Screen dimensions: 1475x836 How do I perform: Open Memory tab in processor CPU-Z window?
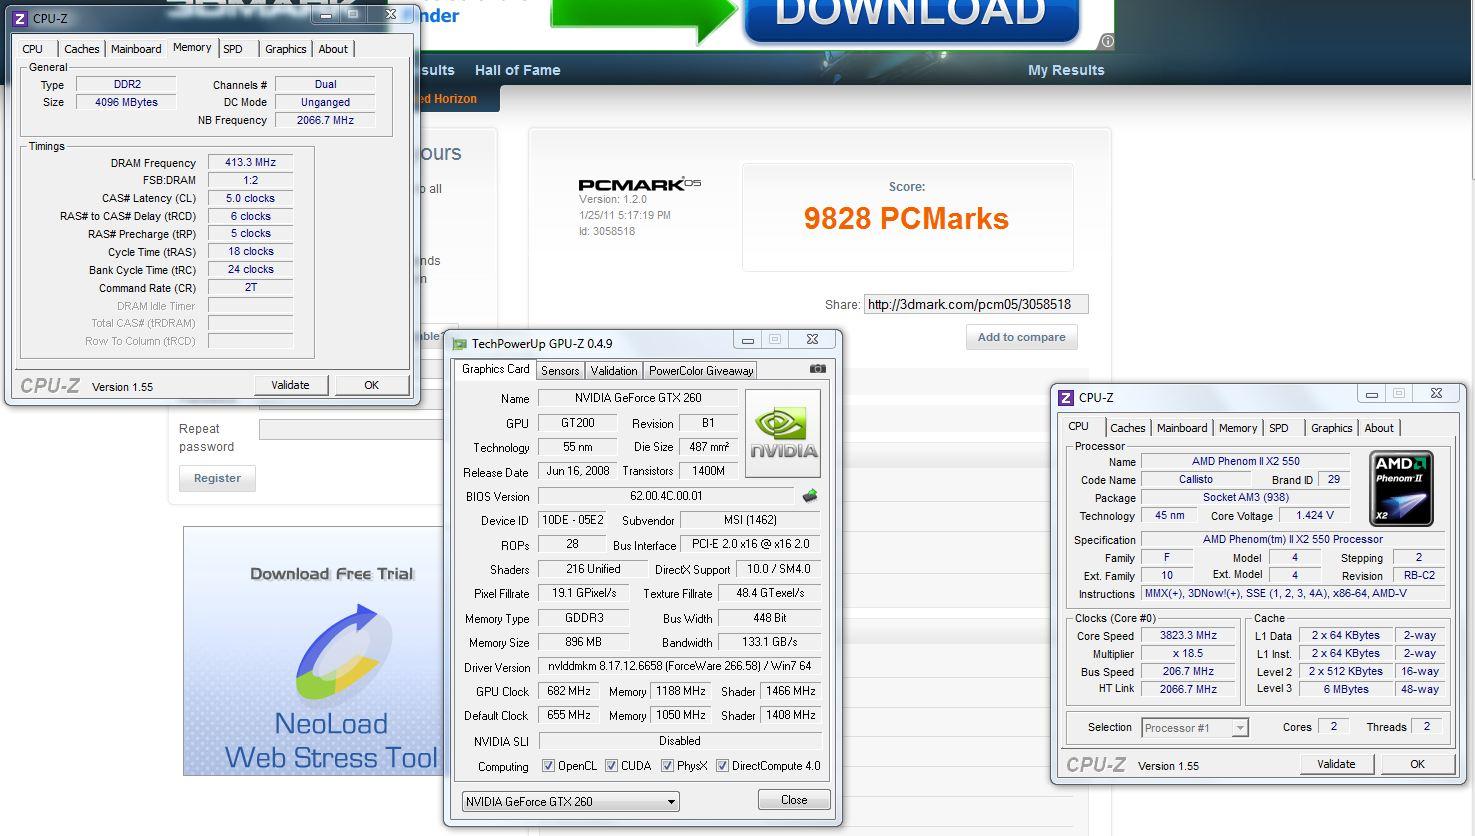(1238, 428)
